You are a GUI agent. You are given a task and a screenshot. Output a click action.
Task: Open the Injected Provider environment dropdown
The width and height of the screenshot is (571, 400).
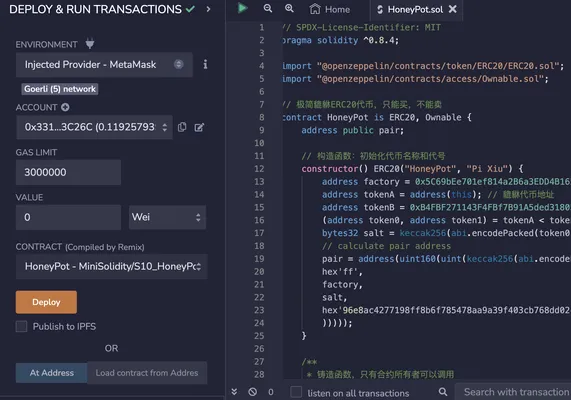click(104, 64)
